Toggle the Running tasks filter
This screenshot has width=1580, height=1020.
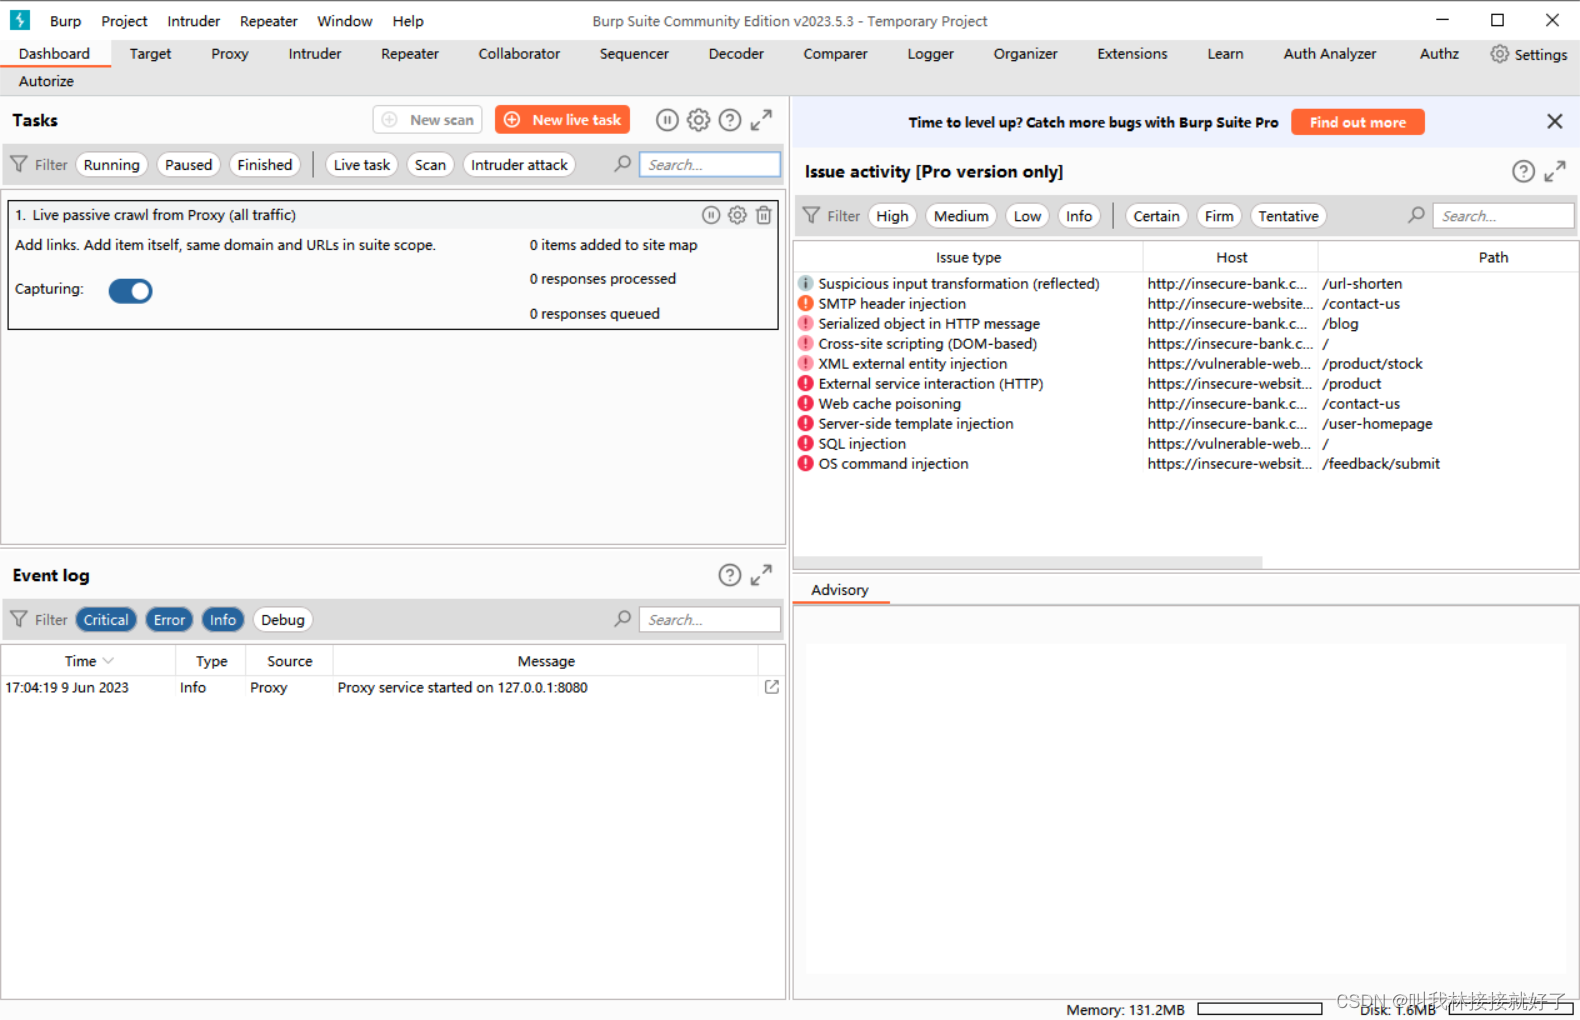click(112, 165)
